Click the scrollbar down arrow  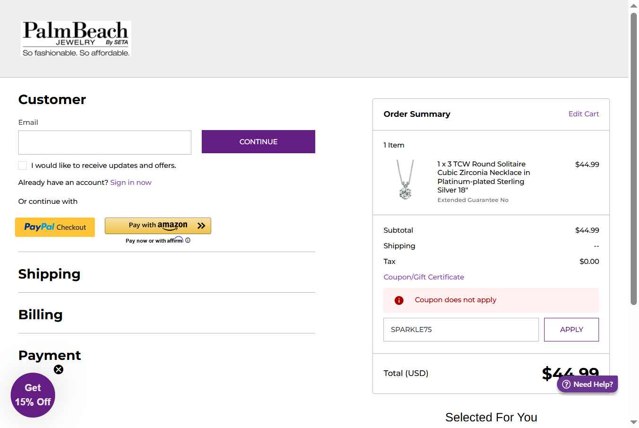634,422
